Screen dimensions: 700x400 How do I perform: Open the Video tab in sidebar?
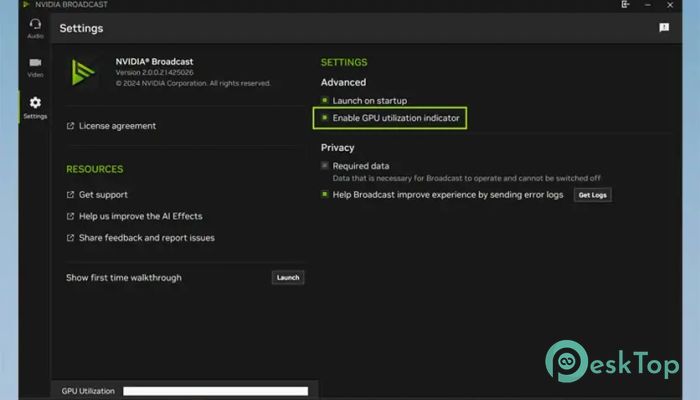coord(35,67)
